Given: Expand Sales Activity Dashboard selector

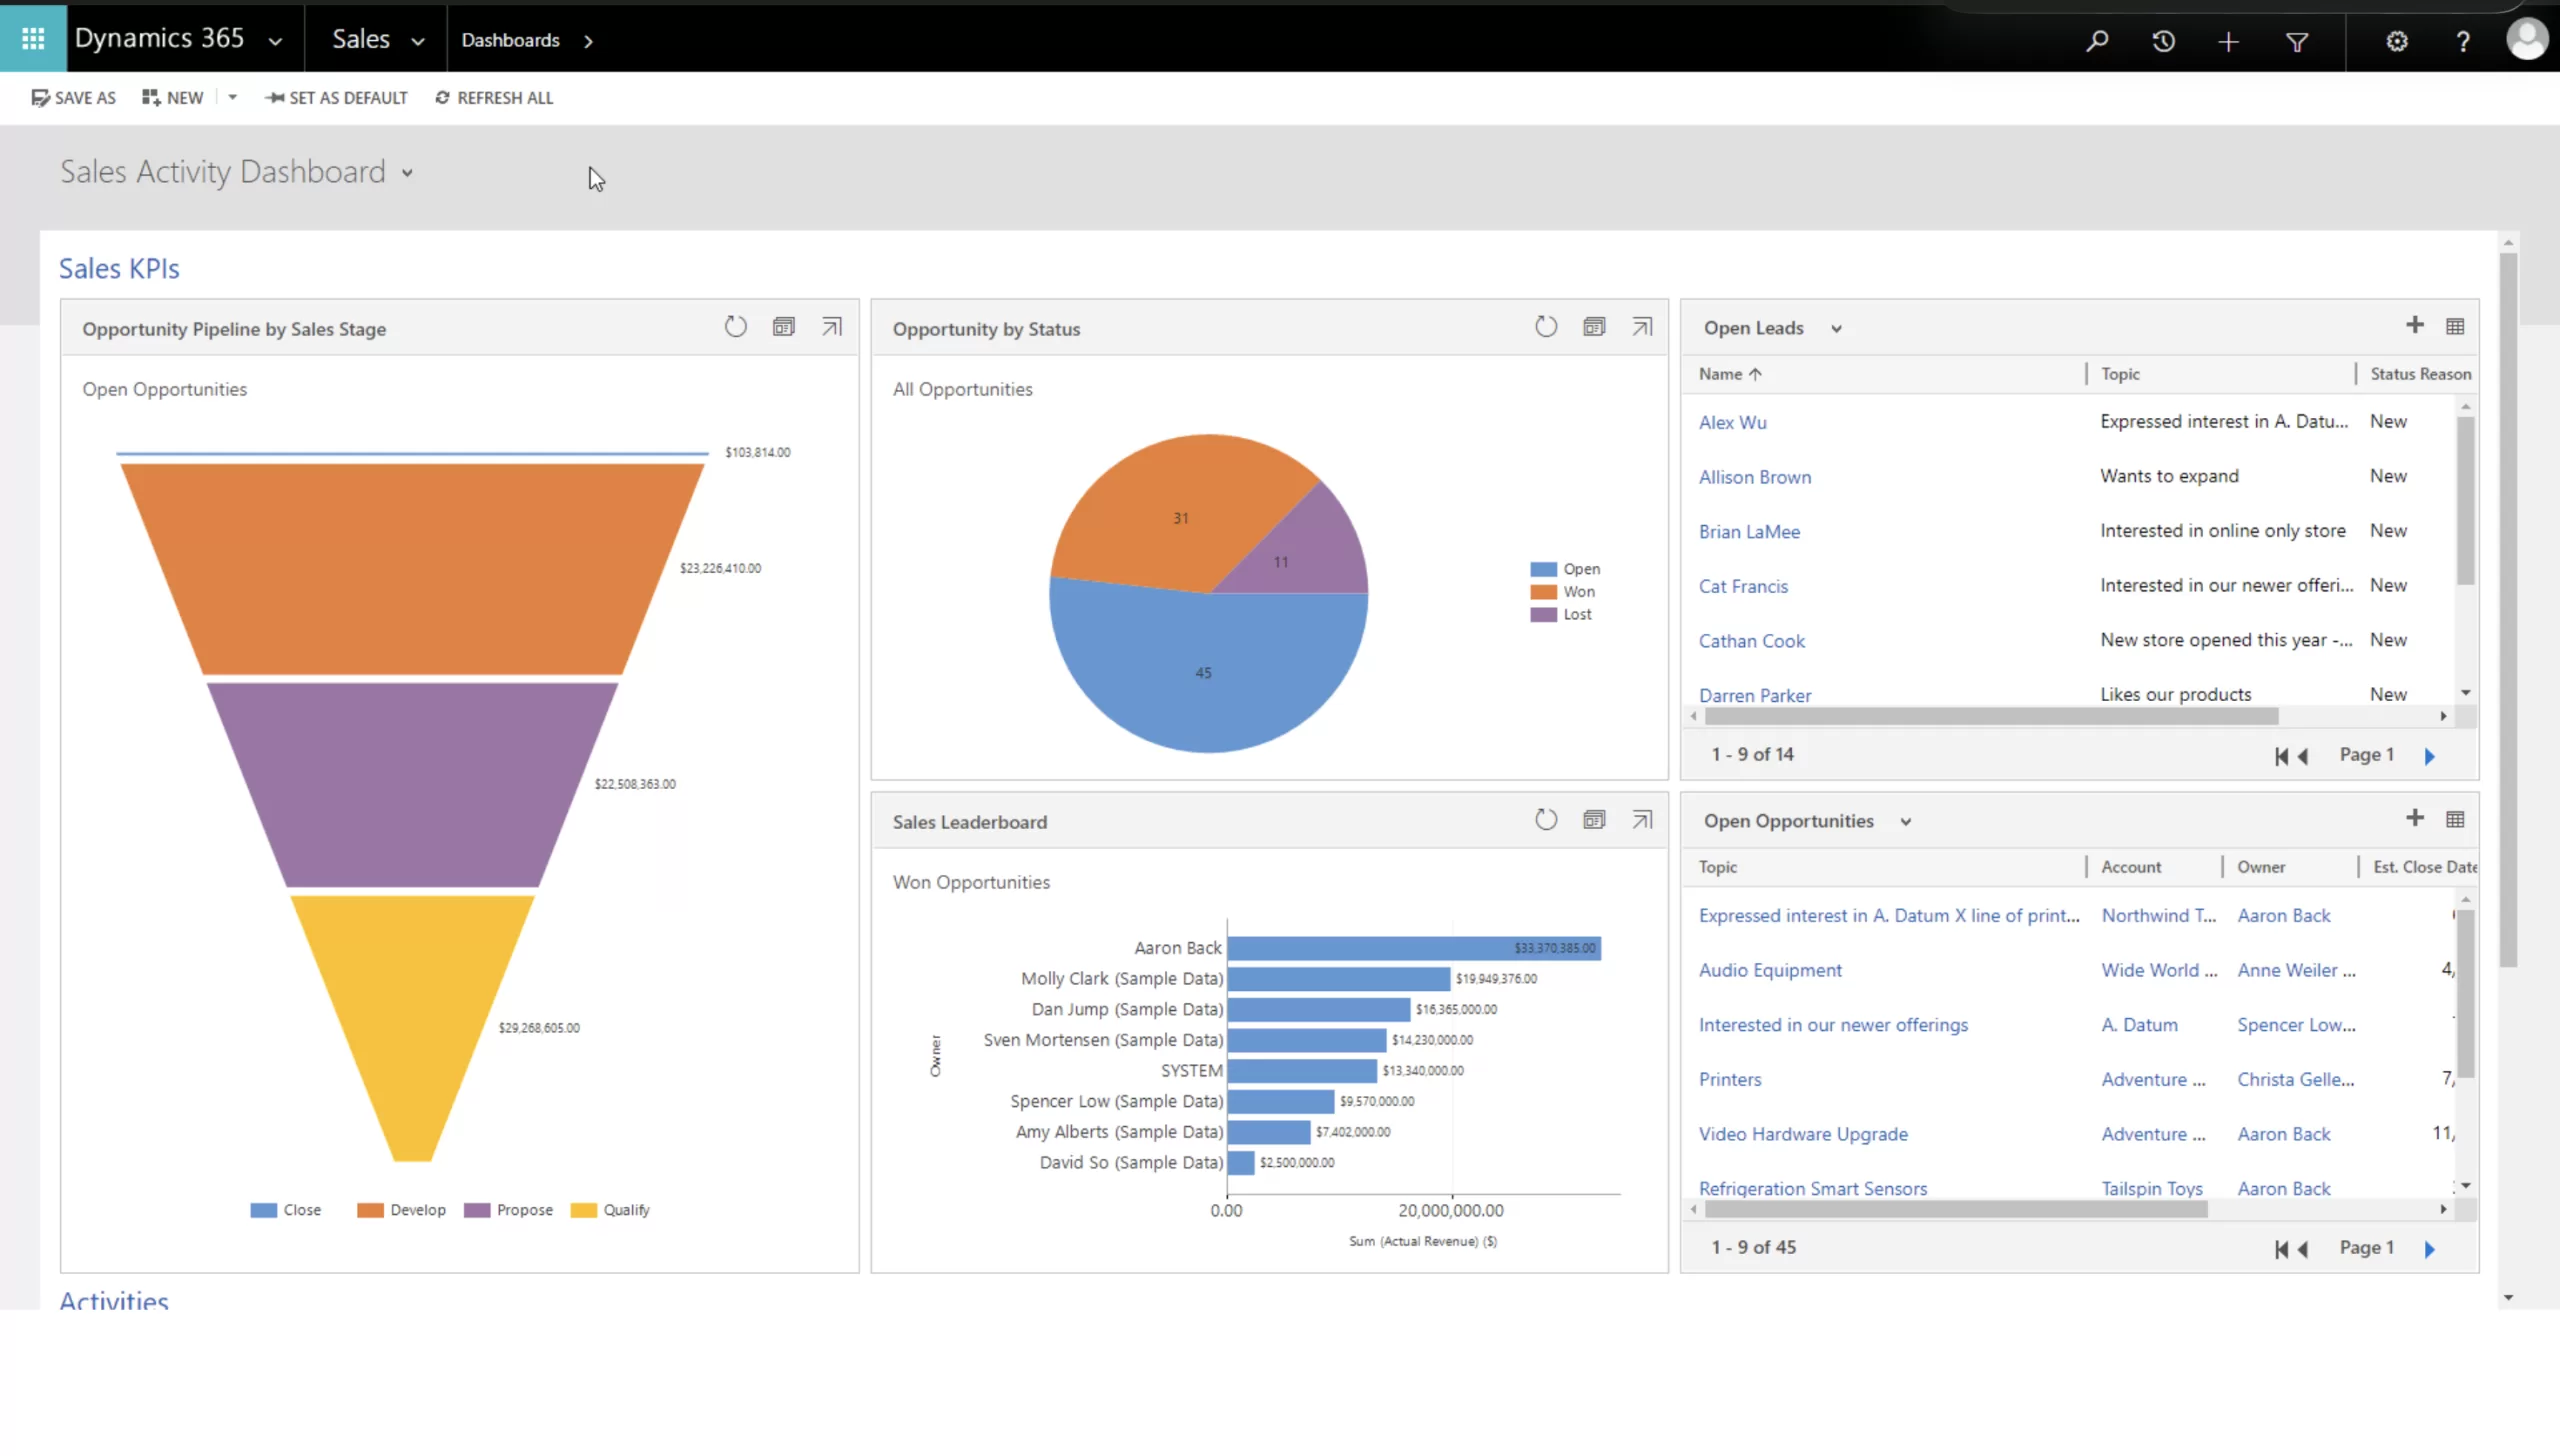Looking at the screenshot, I should point(407,173).
